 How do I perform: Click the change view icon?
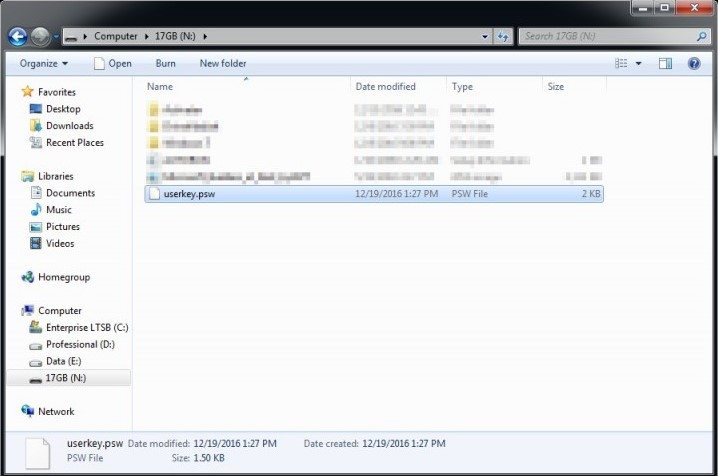(x=621, y=63)
